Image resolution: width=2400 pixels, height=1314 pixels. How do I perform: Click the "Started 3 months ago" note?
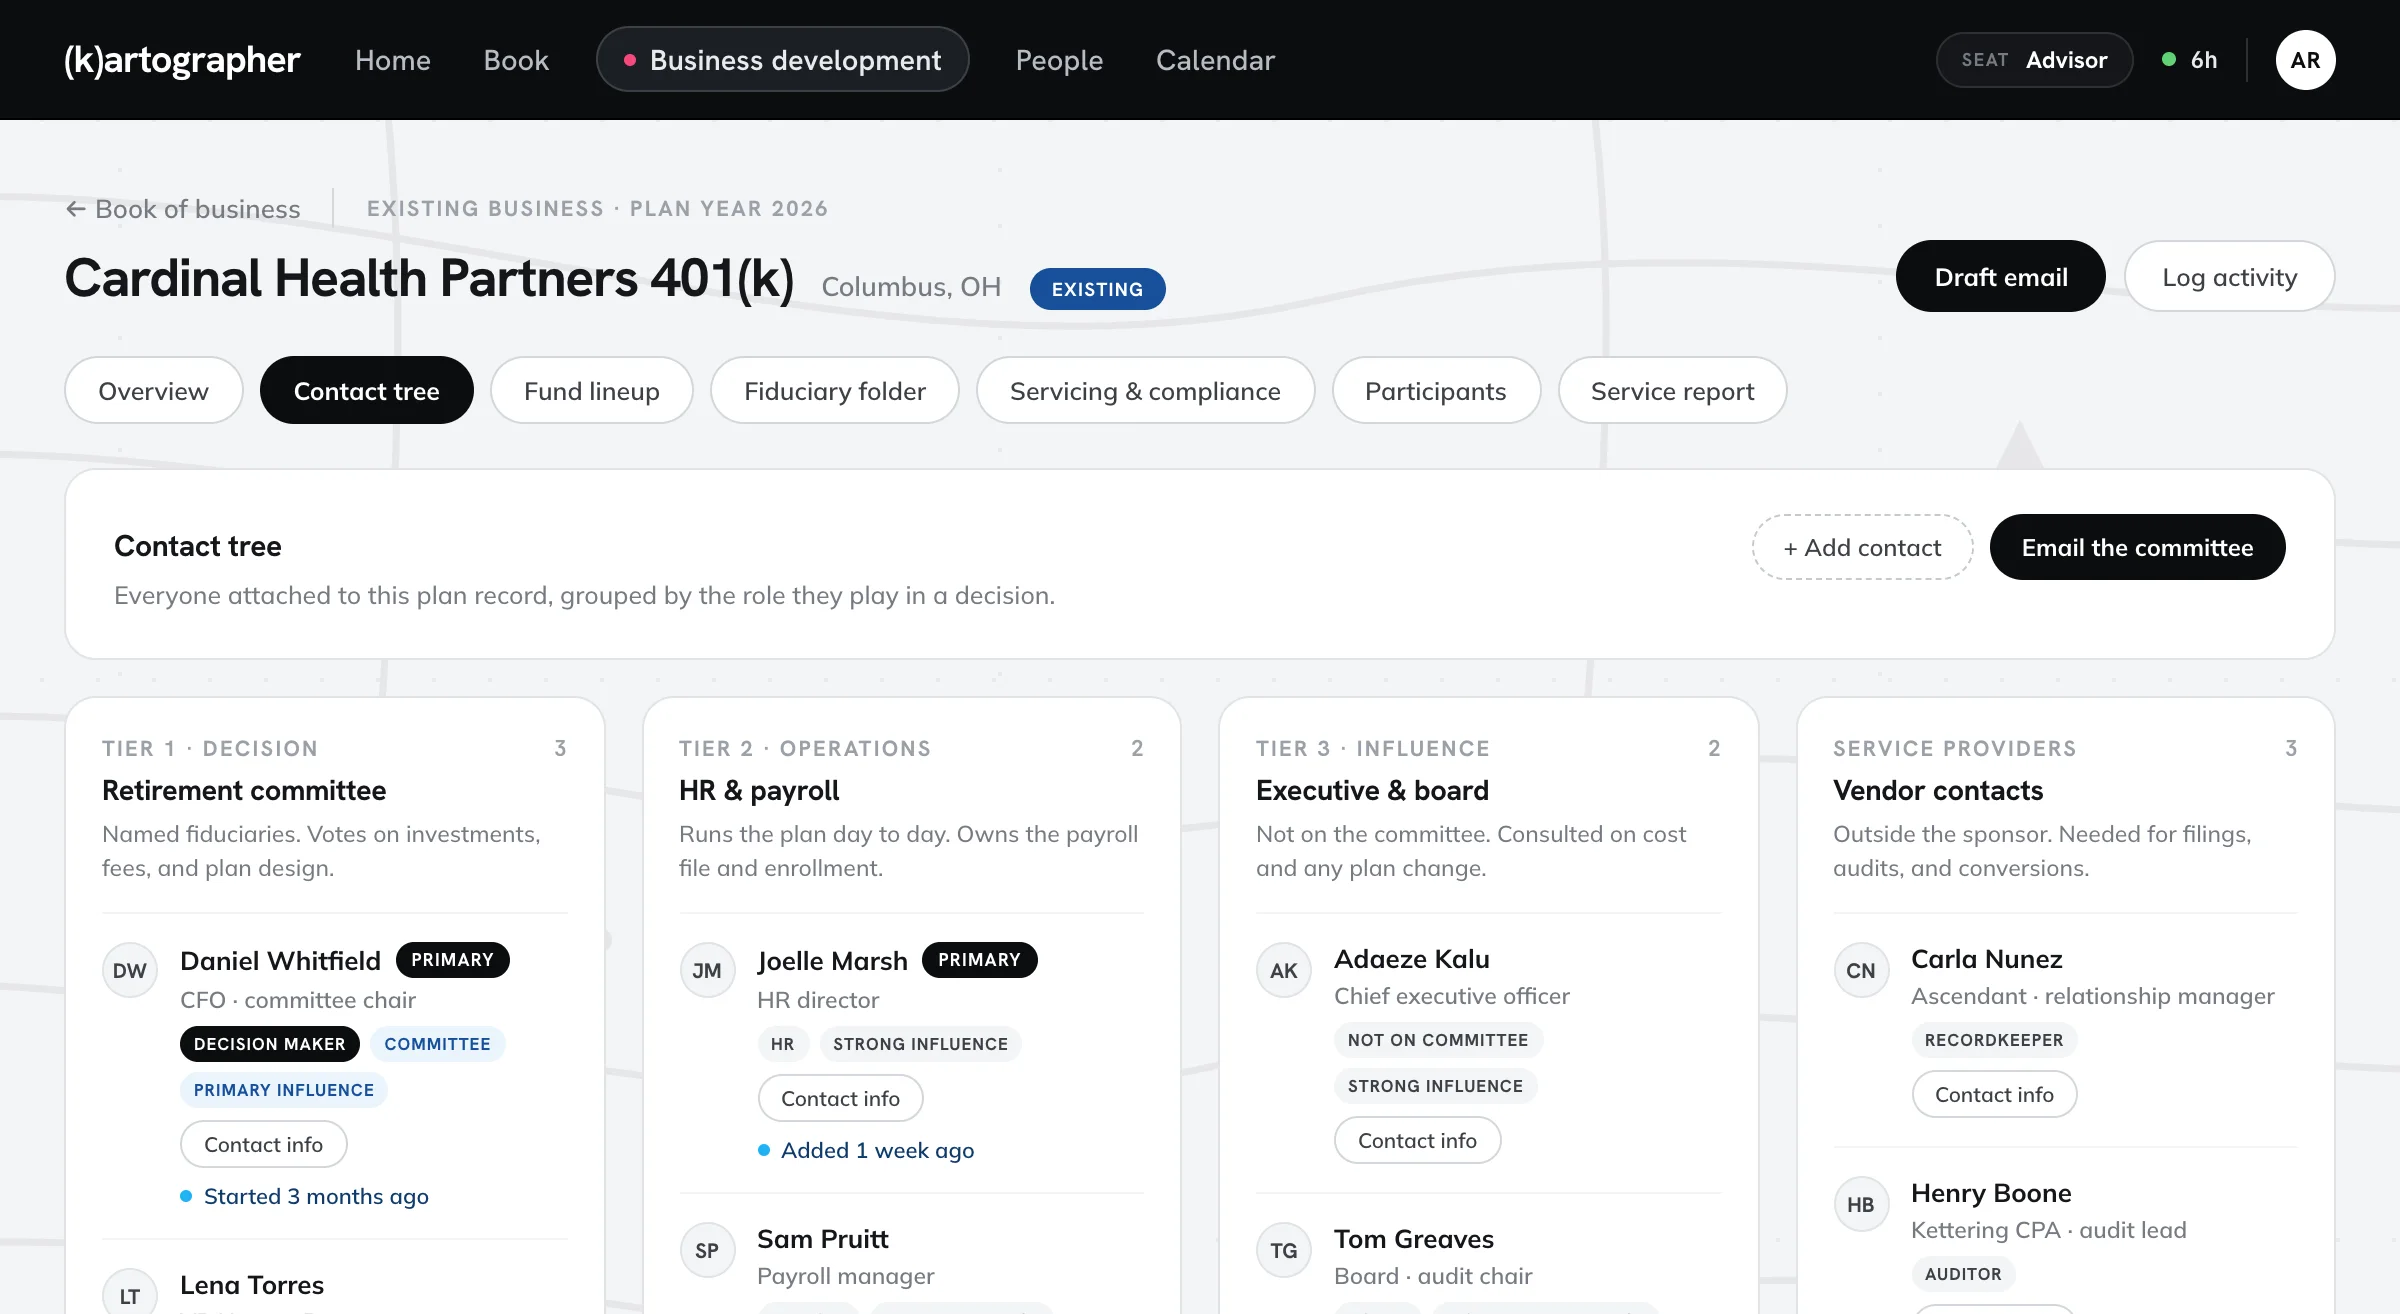click(x=304, y=1196)
